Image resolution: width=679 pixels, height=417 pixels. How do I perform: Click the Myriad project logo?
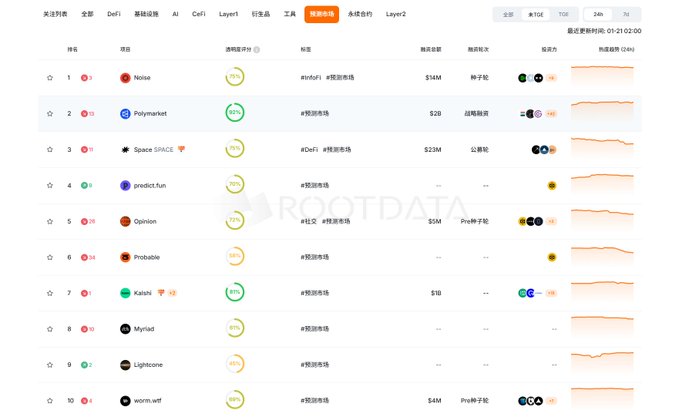point(125,329)
